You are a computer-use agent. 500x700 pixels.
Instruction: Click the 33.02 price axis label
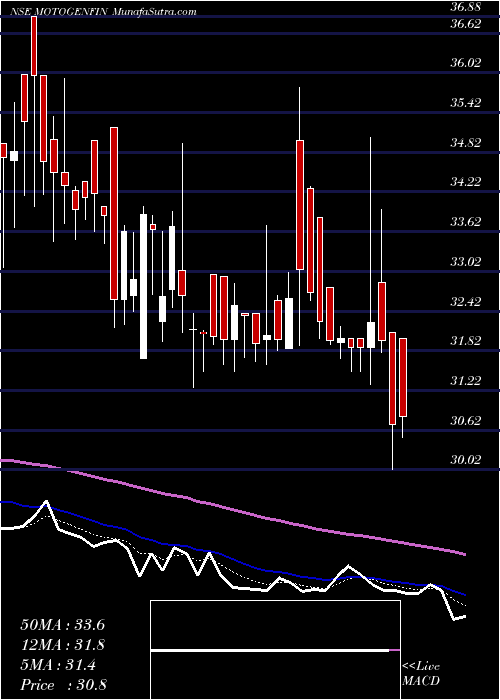click(465, 261)
